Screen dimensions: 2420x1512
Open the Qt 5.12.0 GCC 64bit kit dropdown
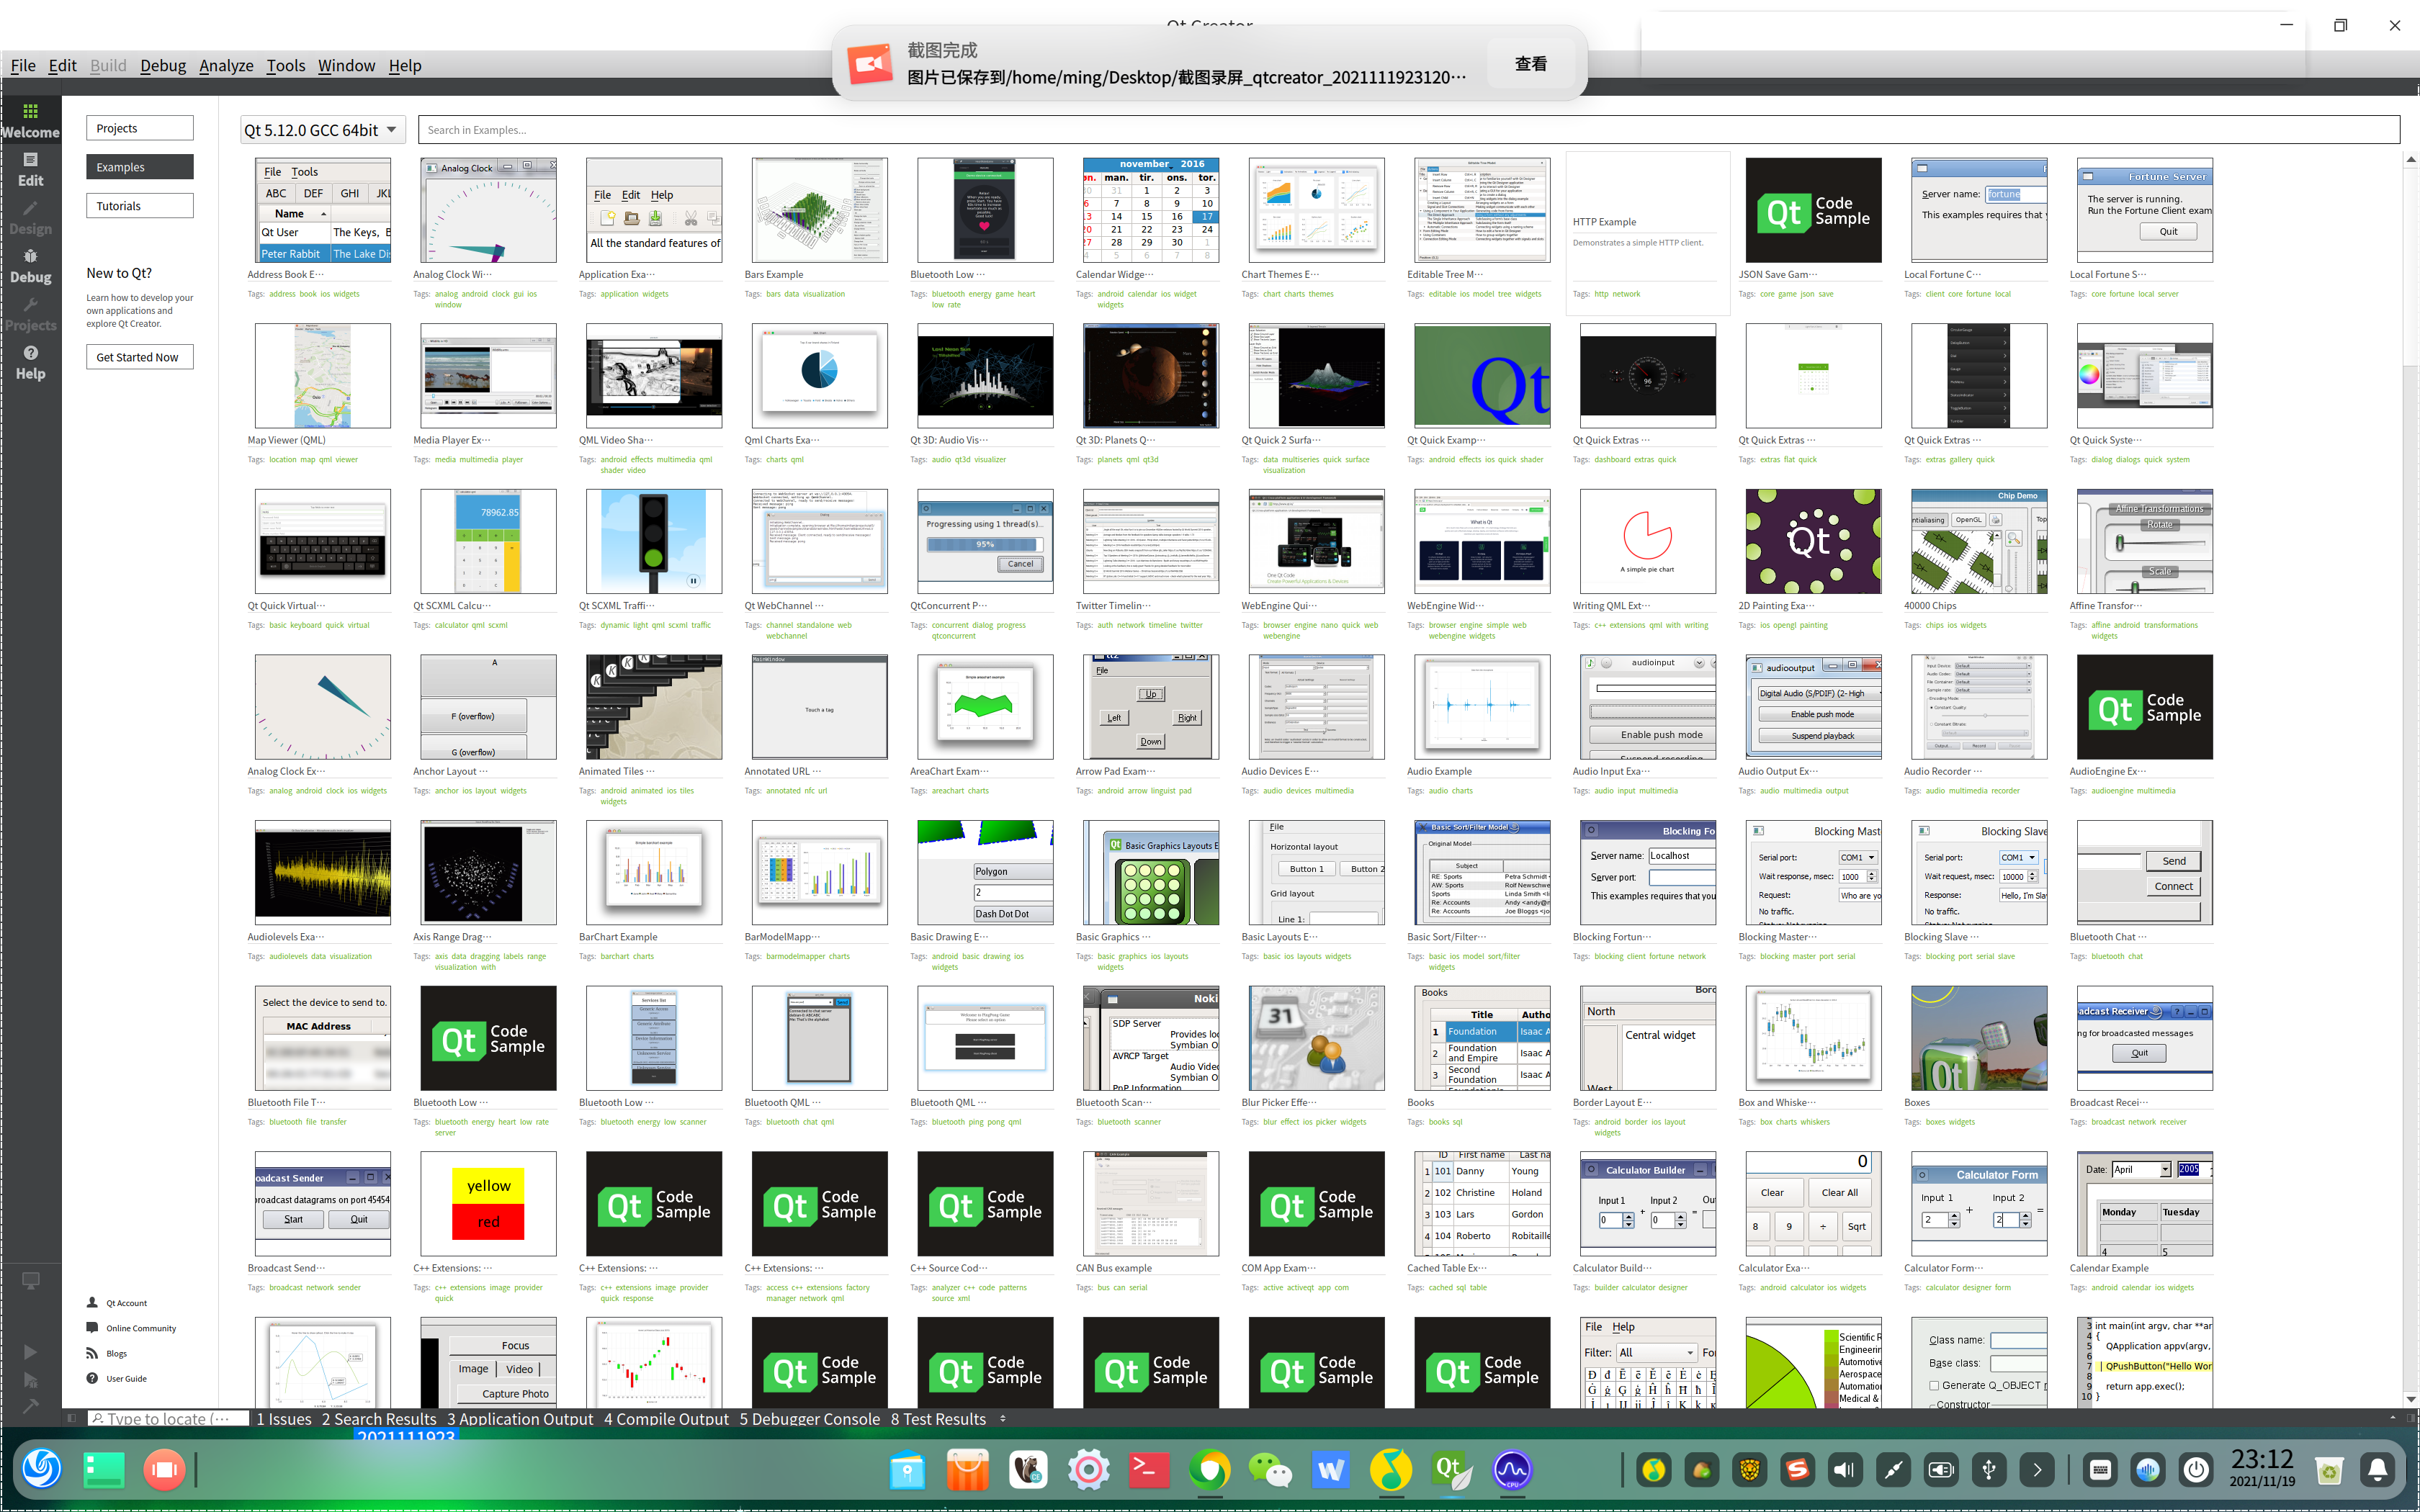click(322, 130)
